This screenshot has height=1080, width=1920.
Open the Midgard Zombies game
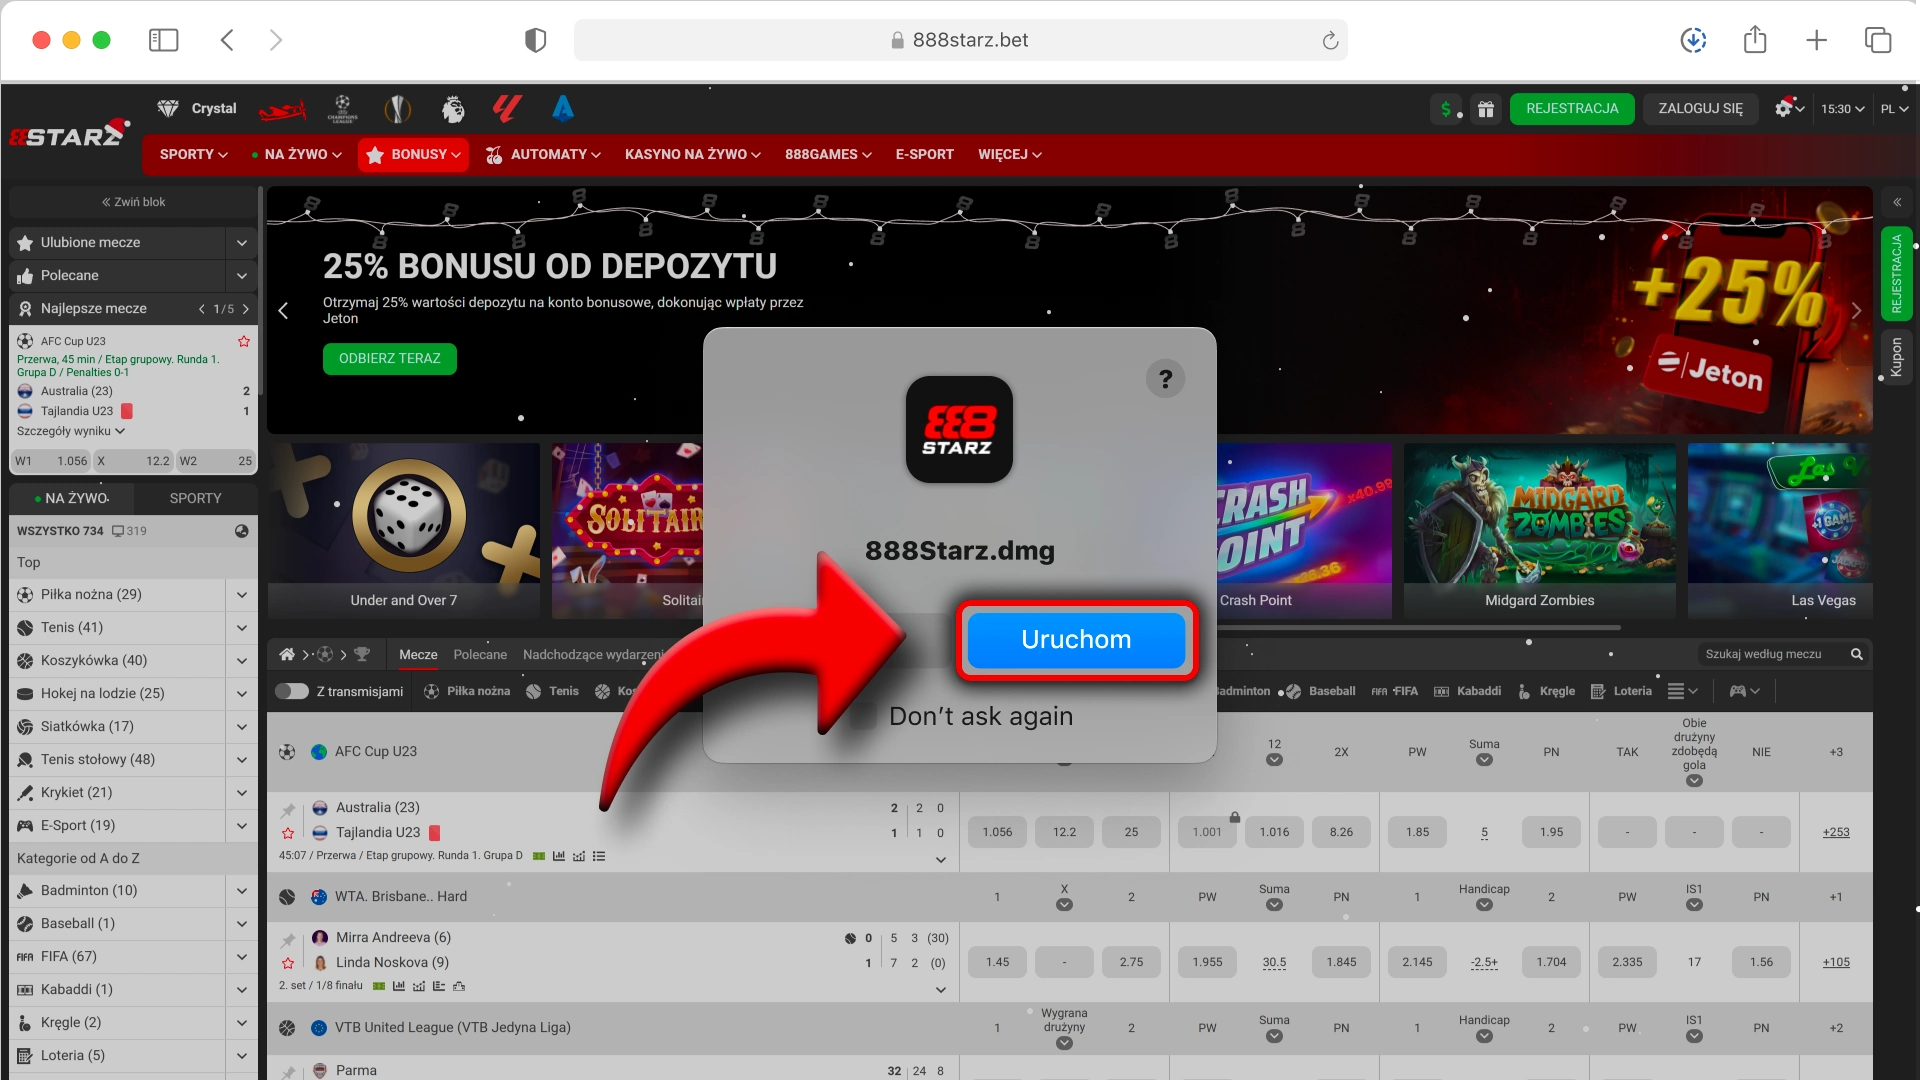coord(1539,531)
